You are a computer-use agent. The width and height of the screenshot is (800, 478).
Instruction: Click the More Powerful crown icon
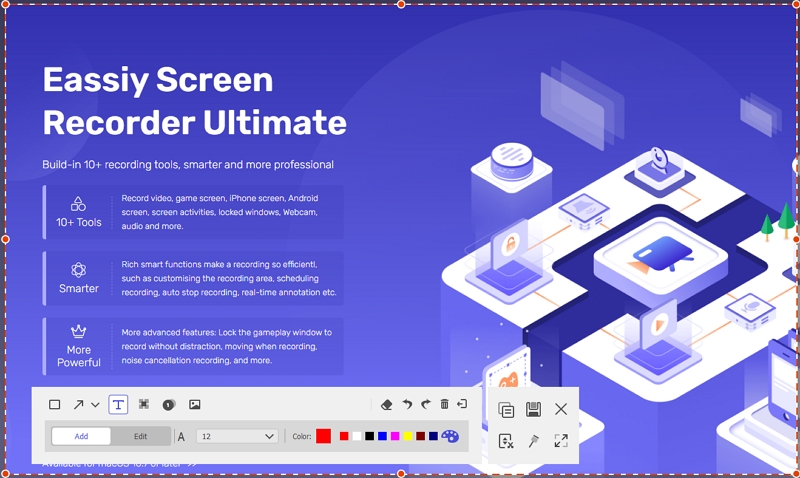(78, 332)
